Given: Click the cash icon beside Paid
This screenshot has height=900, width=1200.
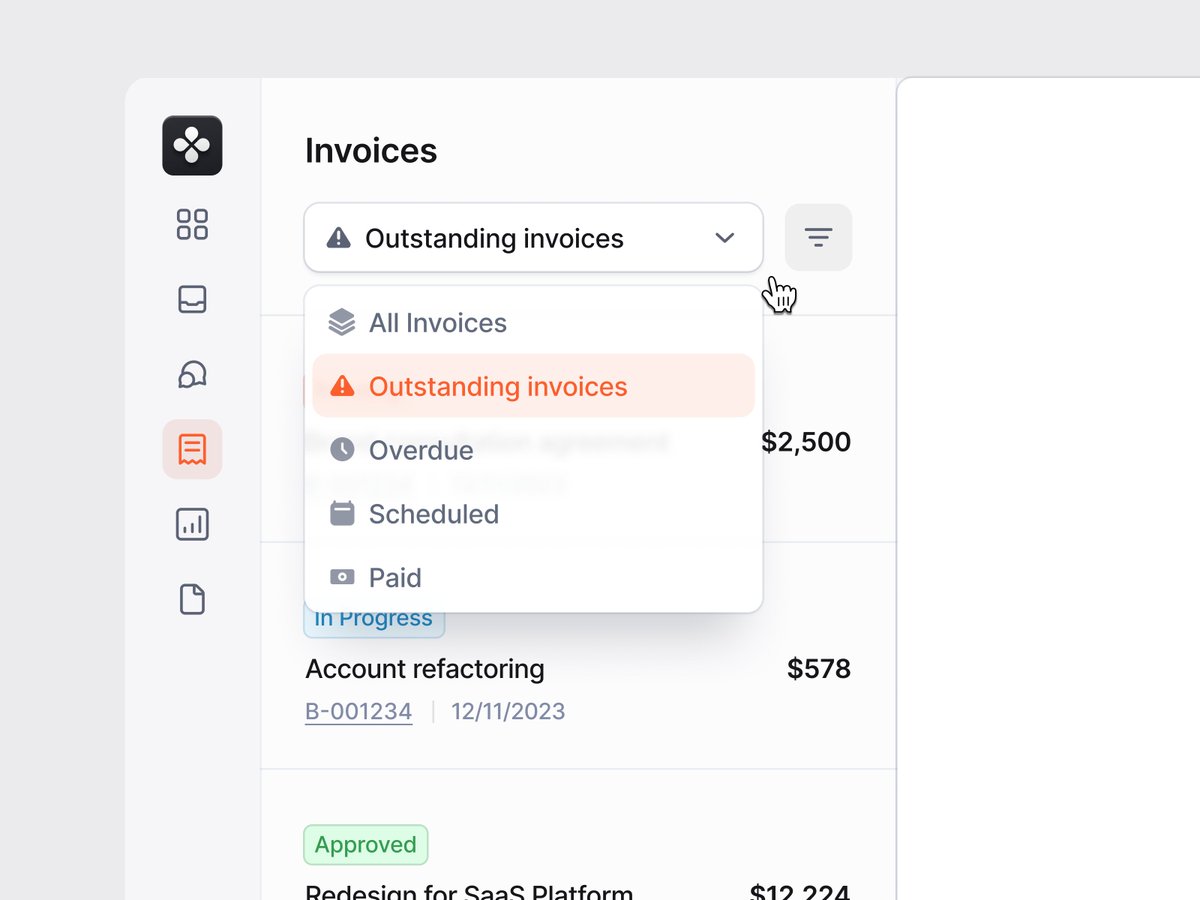Looking at the screenshot, I should pos(342,577).
